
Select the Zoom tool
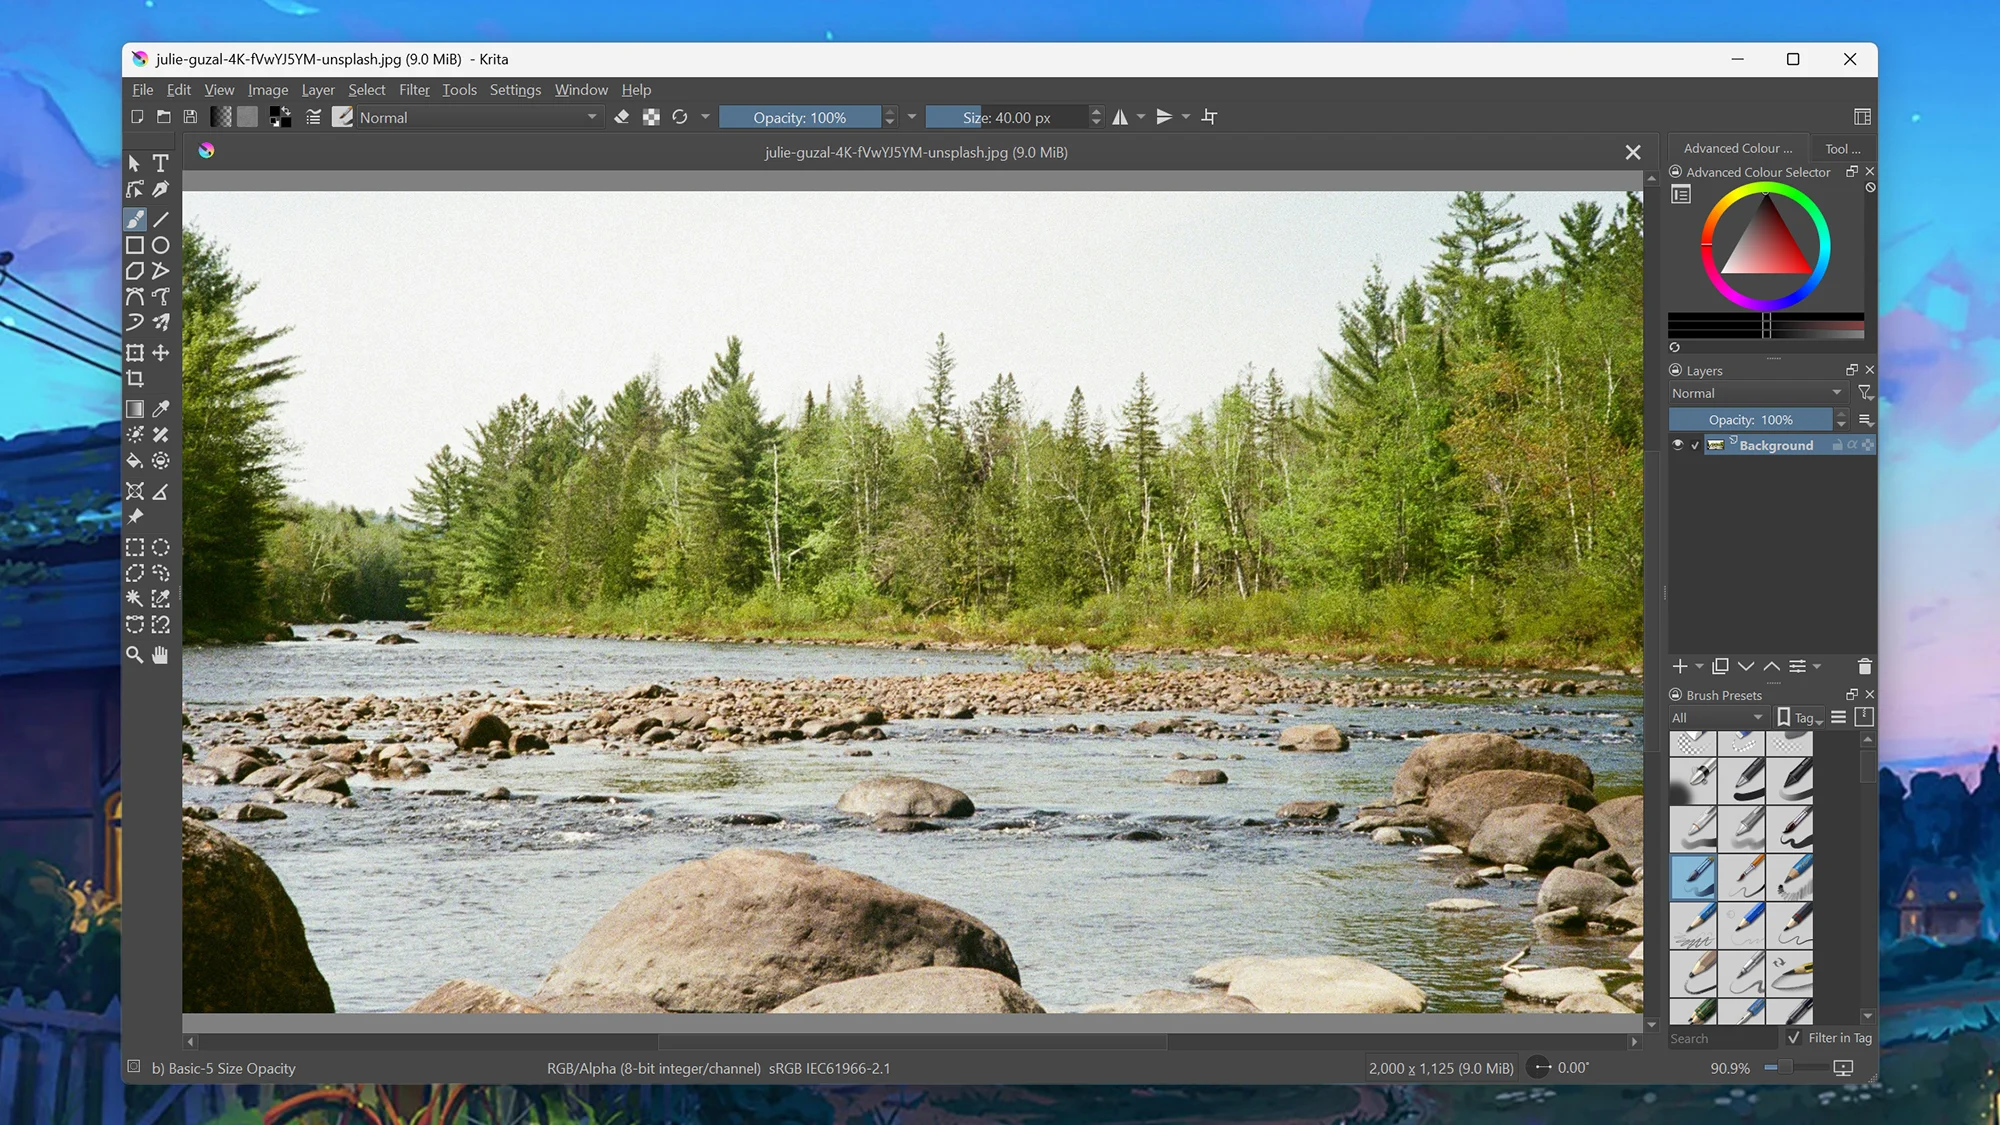[135, 655]
